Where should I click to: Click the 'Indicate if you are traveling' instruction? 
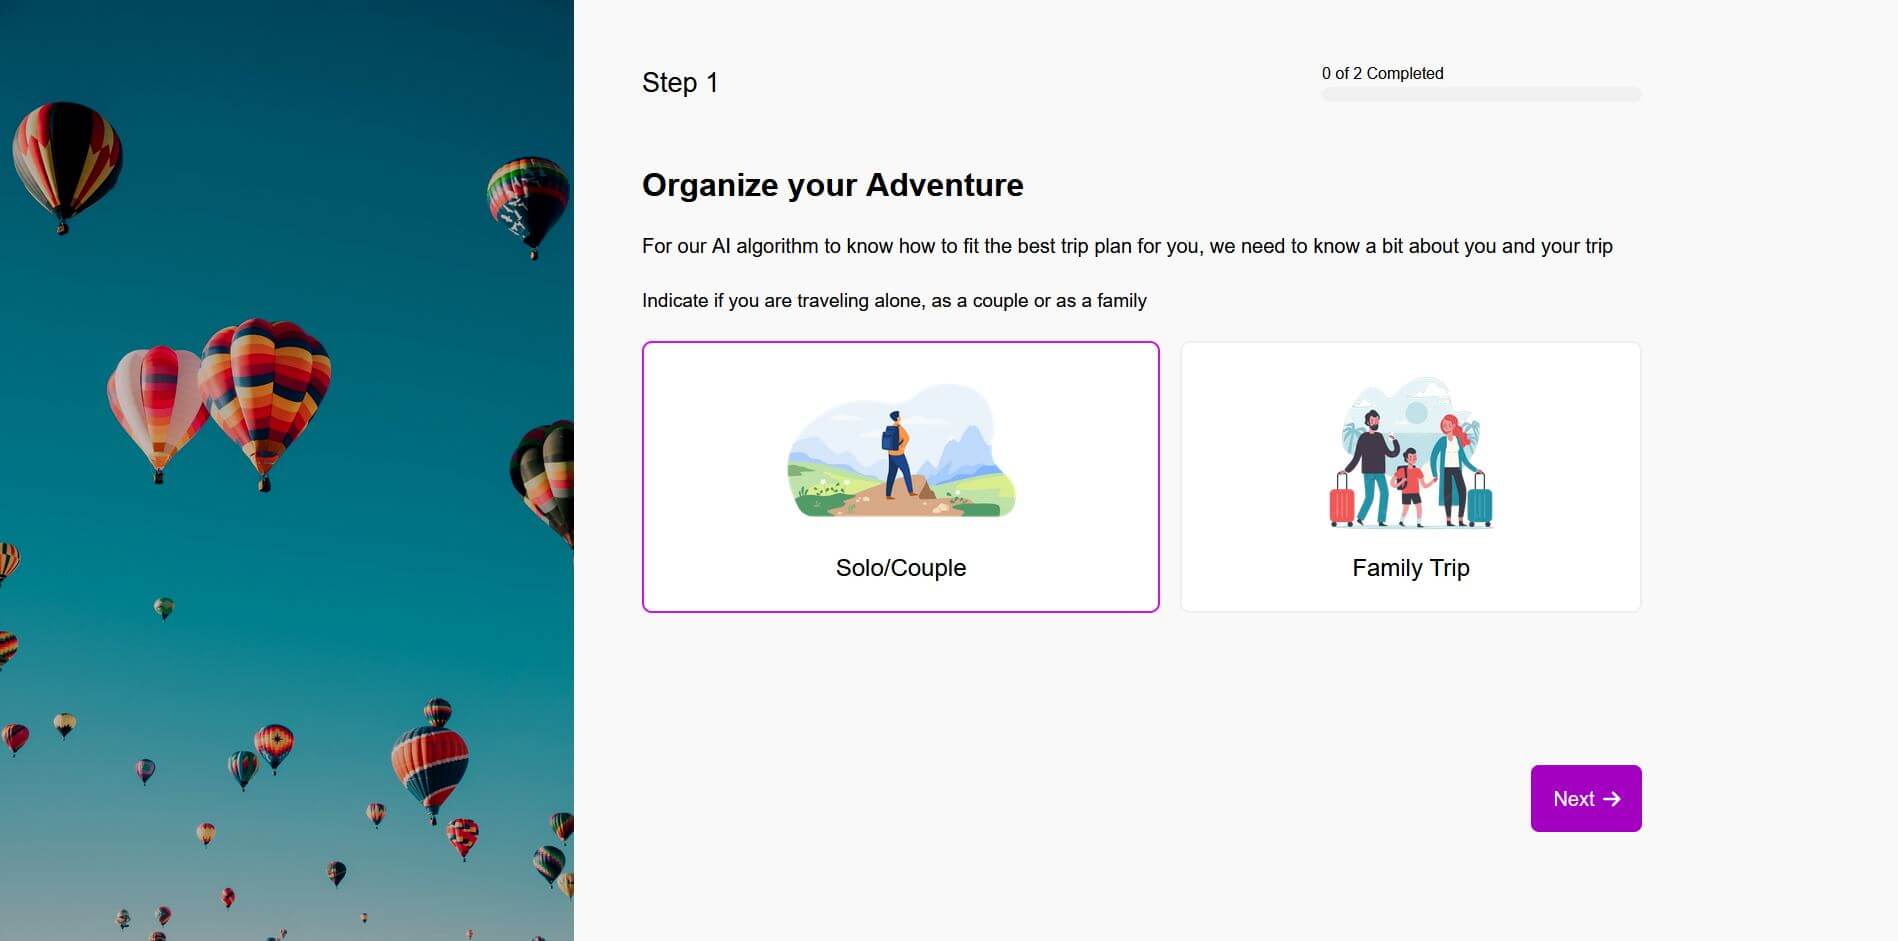894,301
